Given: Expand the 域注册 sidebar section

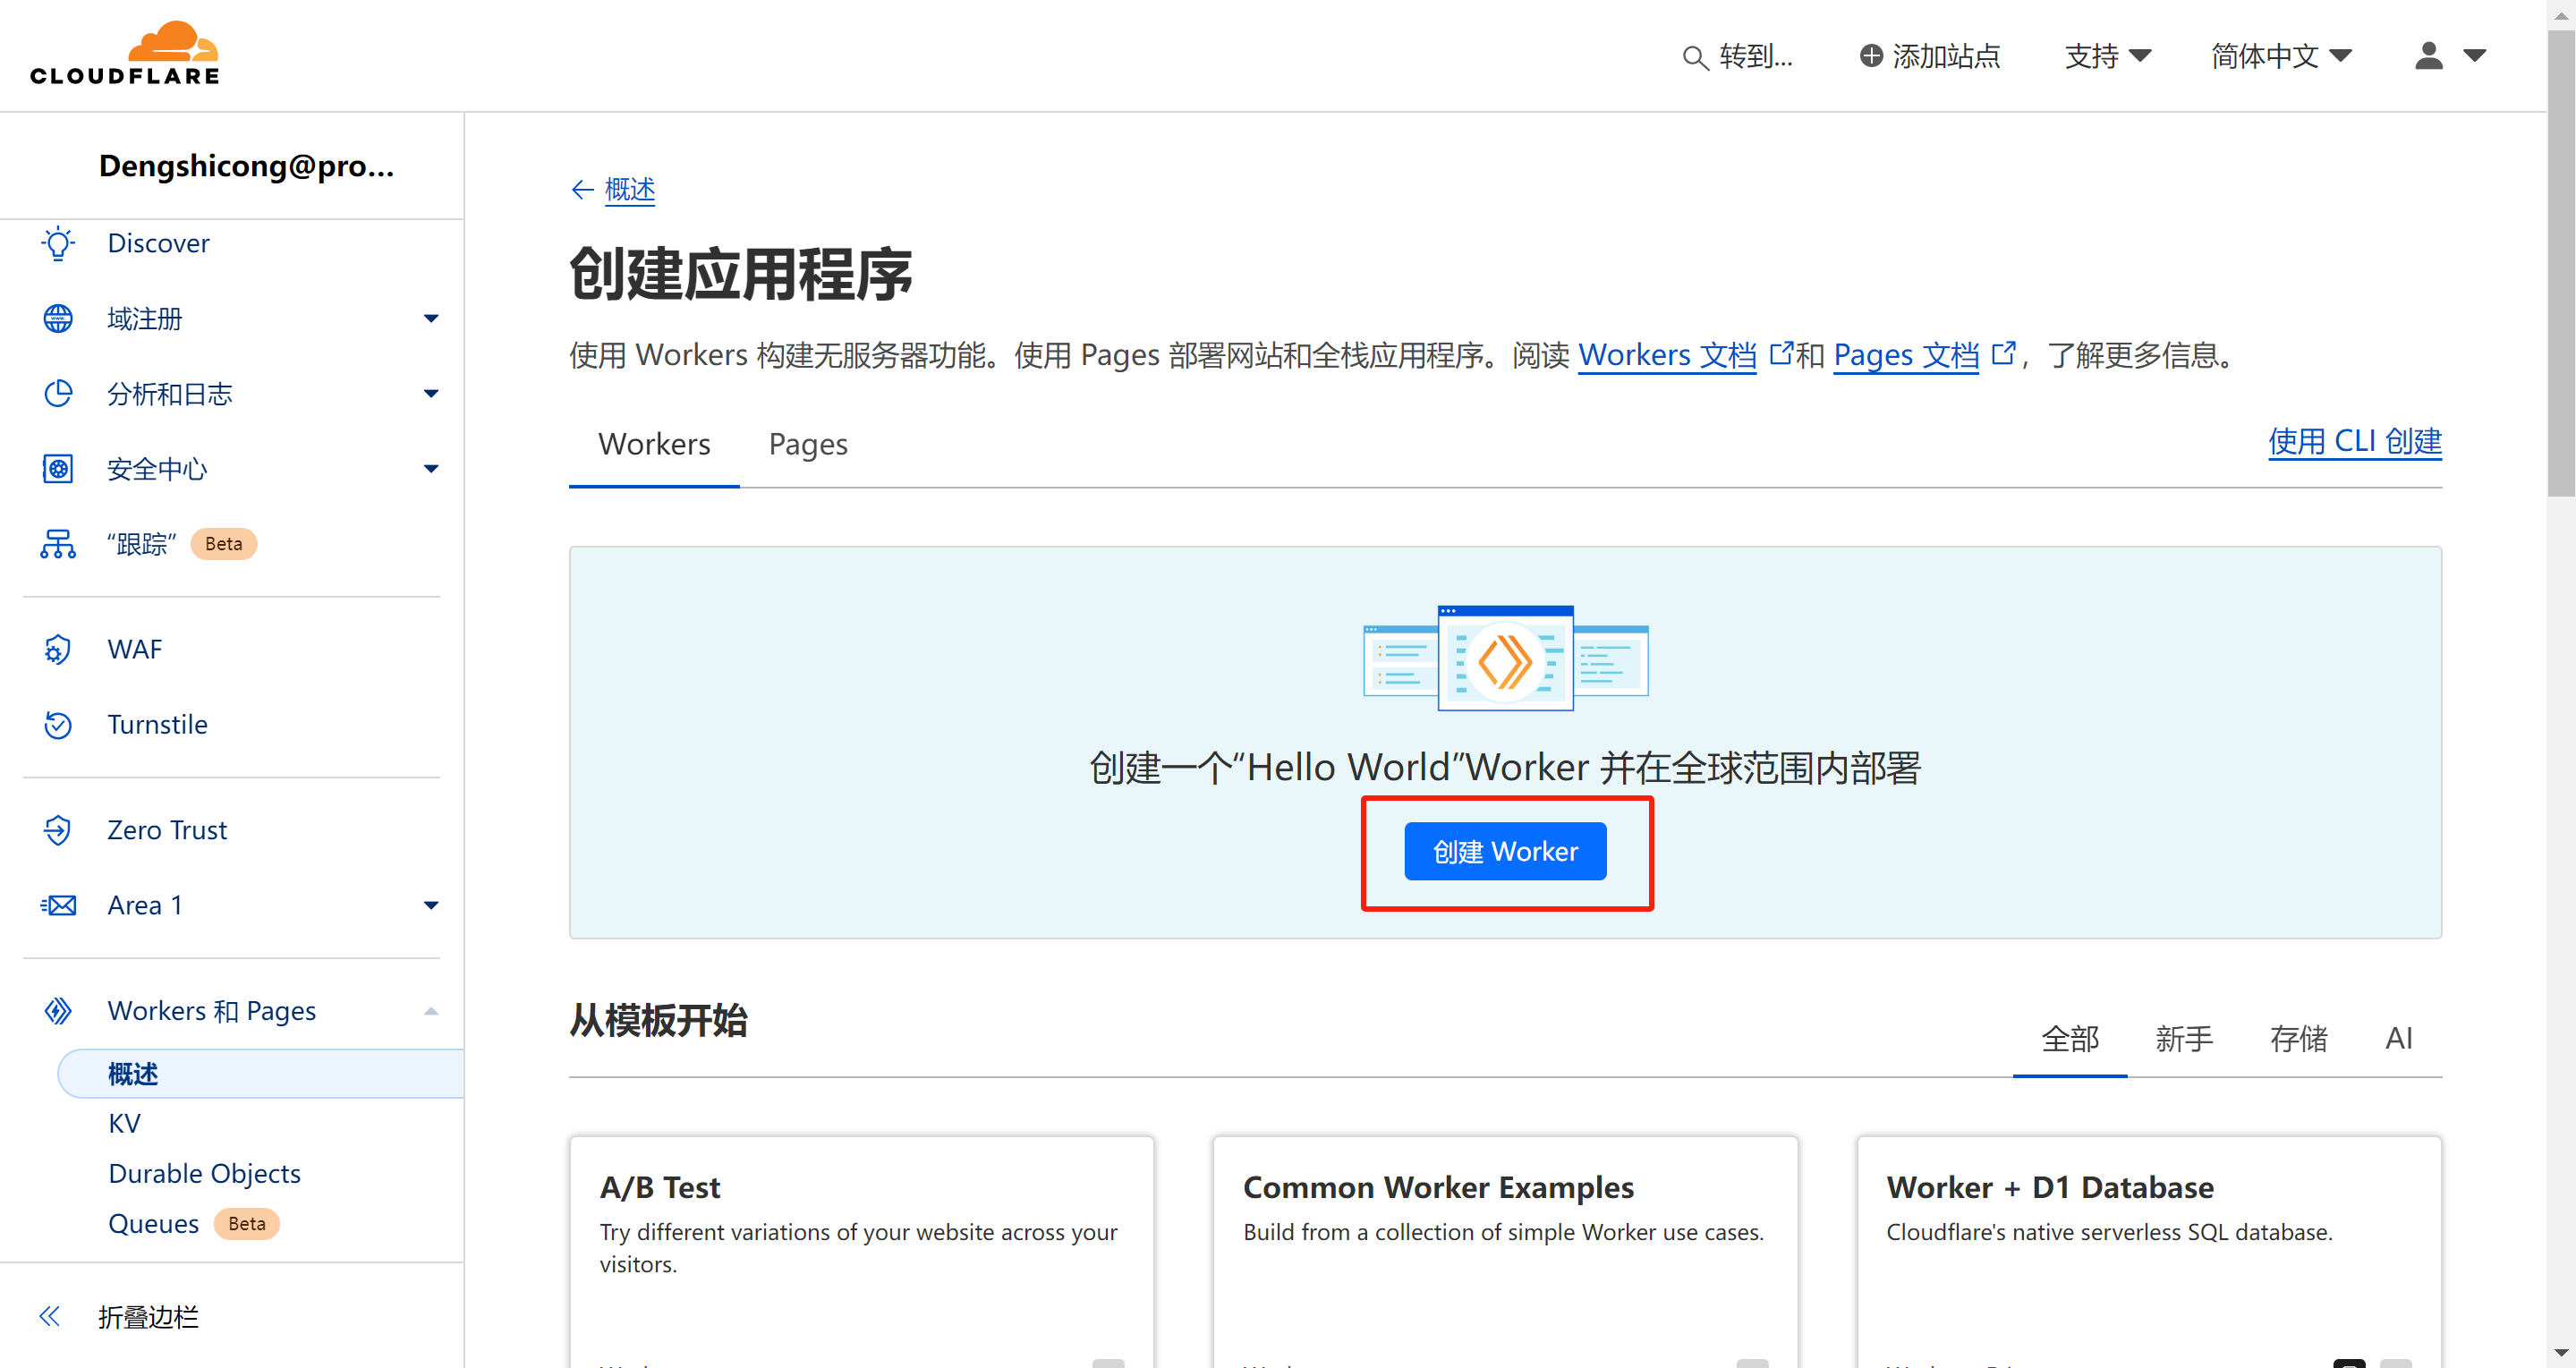Looking at the screenshot, I should tap(431, 319).
